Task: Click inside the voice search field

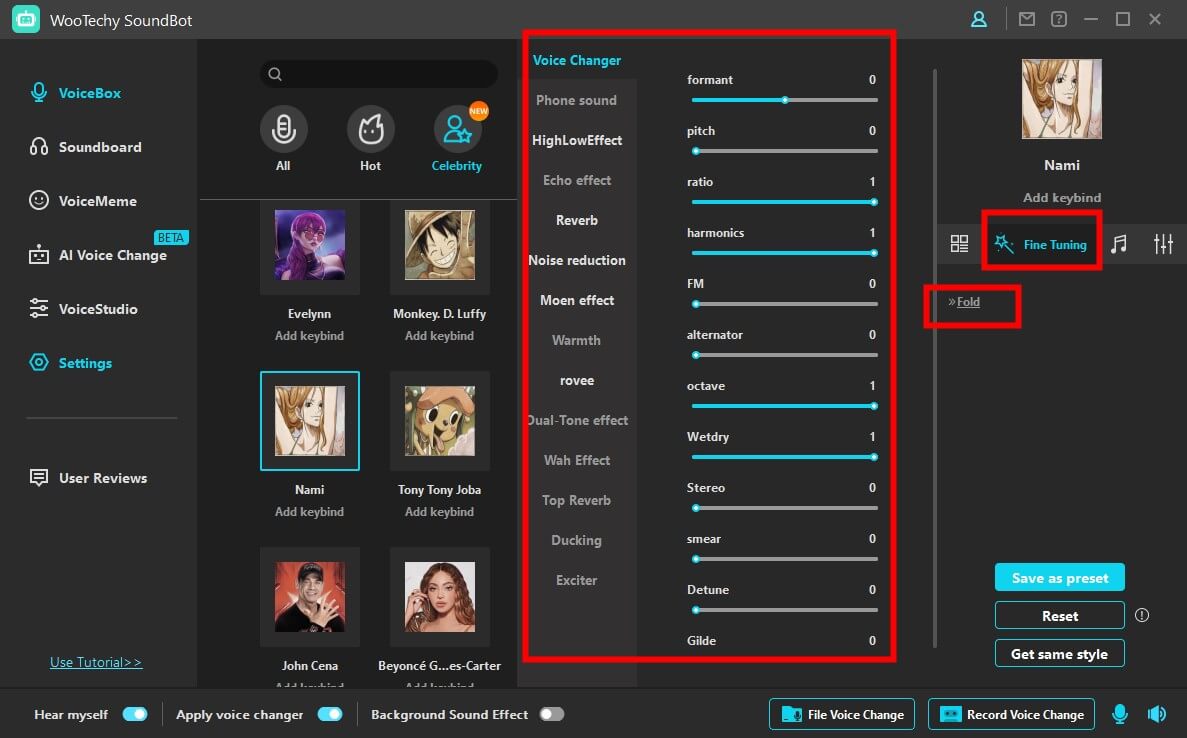Action: tap(378, 74)
